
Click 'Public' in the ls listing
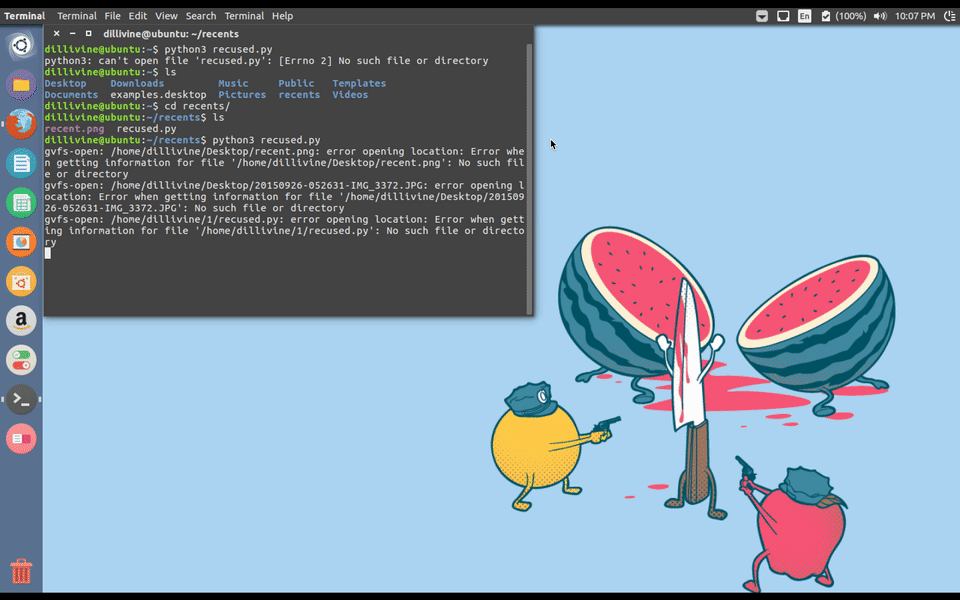point(296,83)
